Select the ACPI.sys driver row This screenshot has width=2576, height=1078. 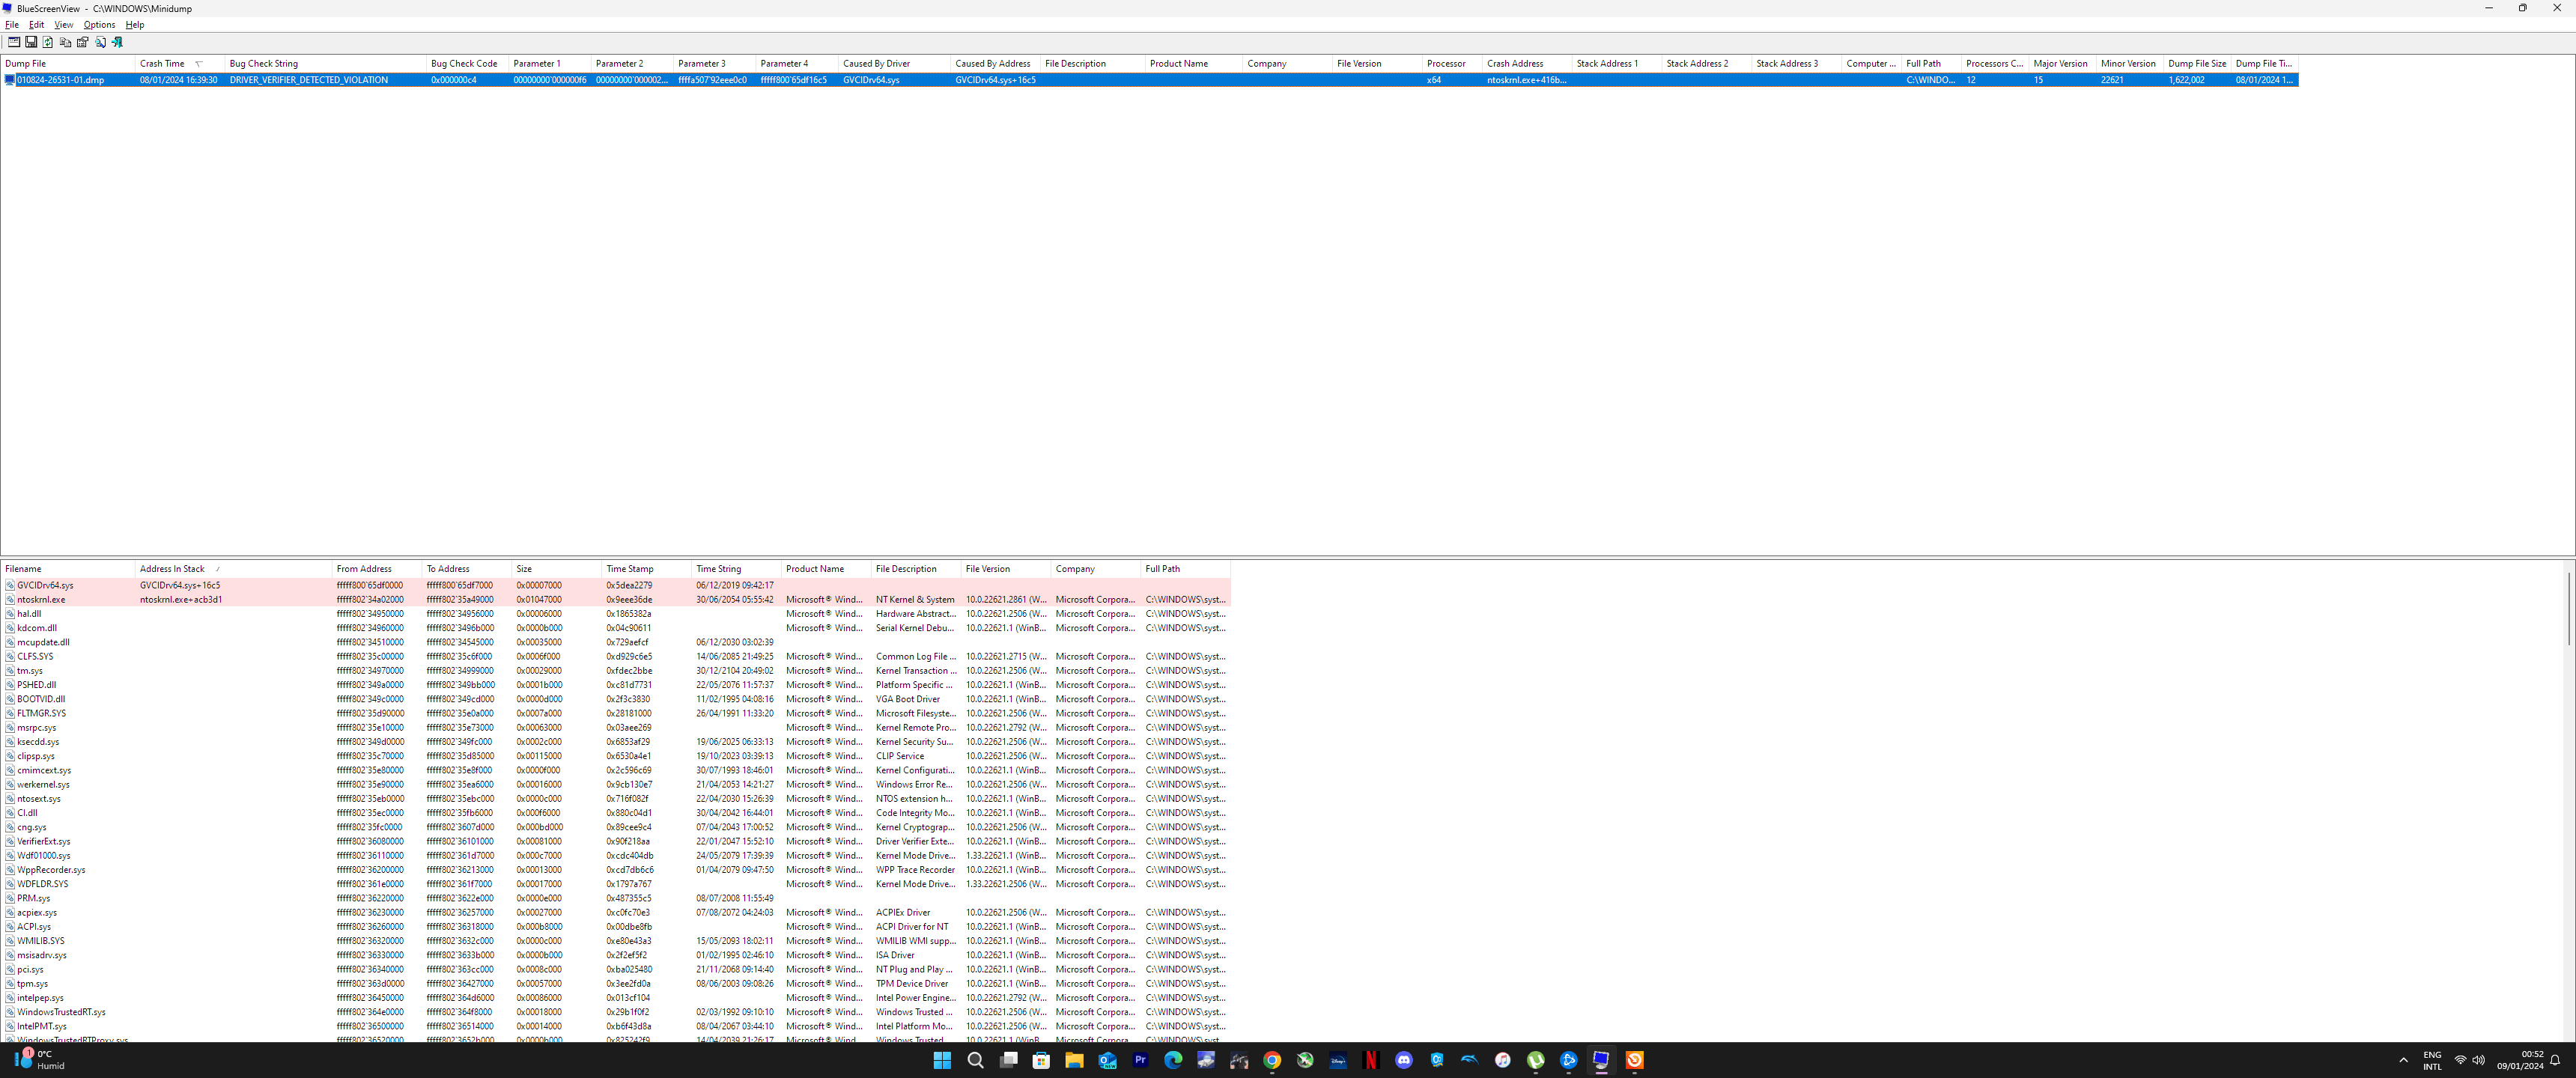tap(616, 927)
